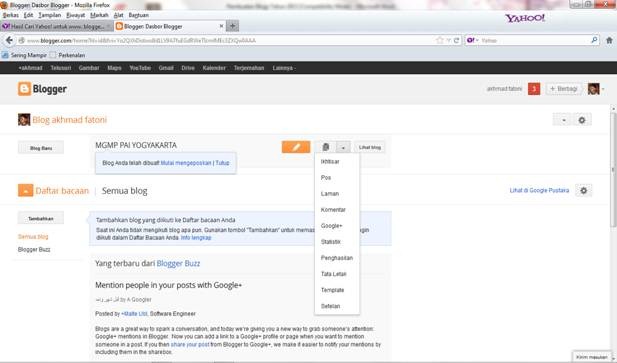The height and width of the screenshot is (363, 617).
Task: Click the Tambahkan button
Action: [41, 218]
